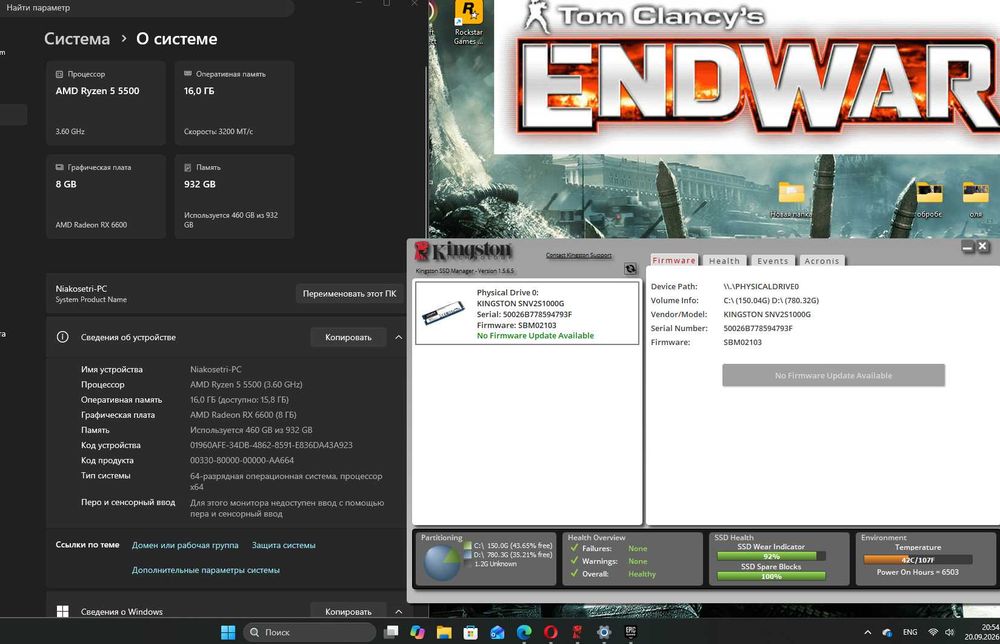Open the Wi-Fi network tray icon

pyautogui.click(x=933, y=633)
